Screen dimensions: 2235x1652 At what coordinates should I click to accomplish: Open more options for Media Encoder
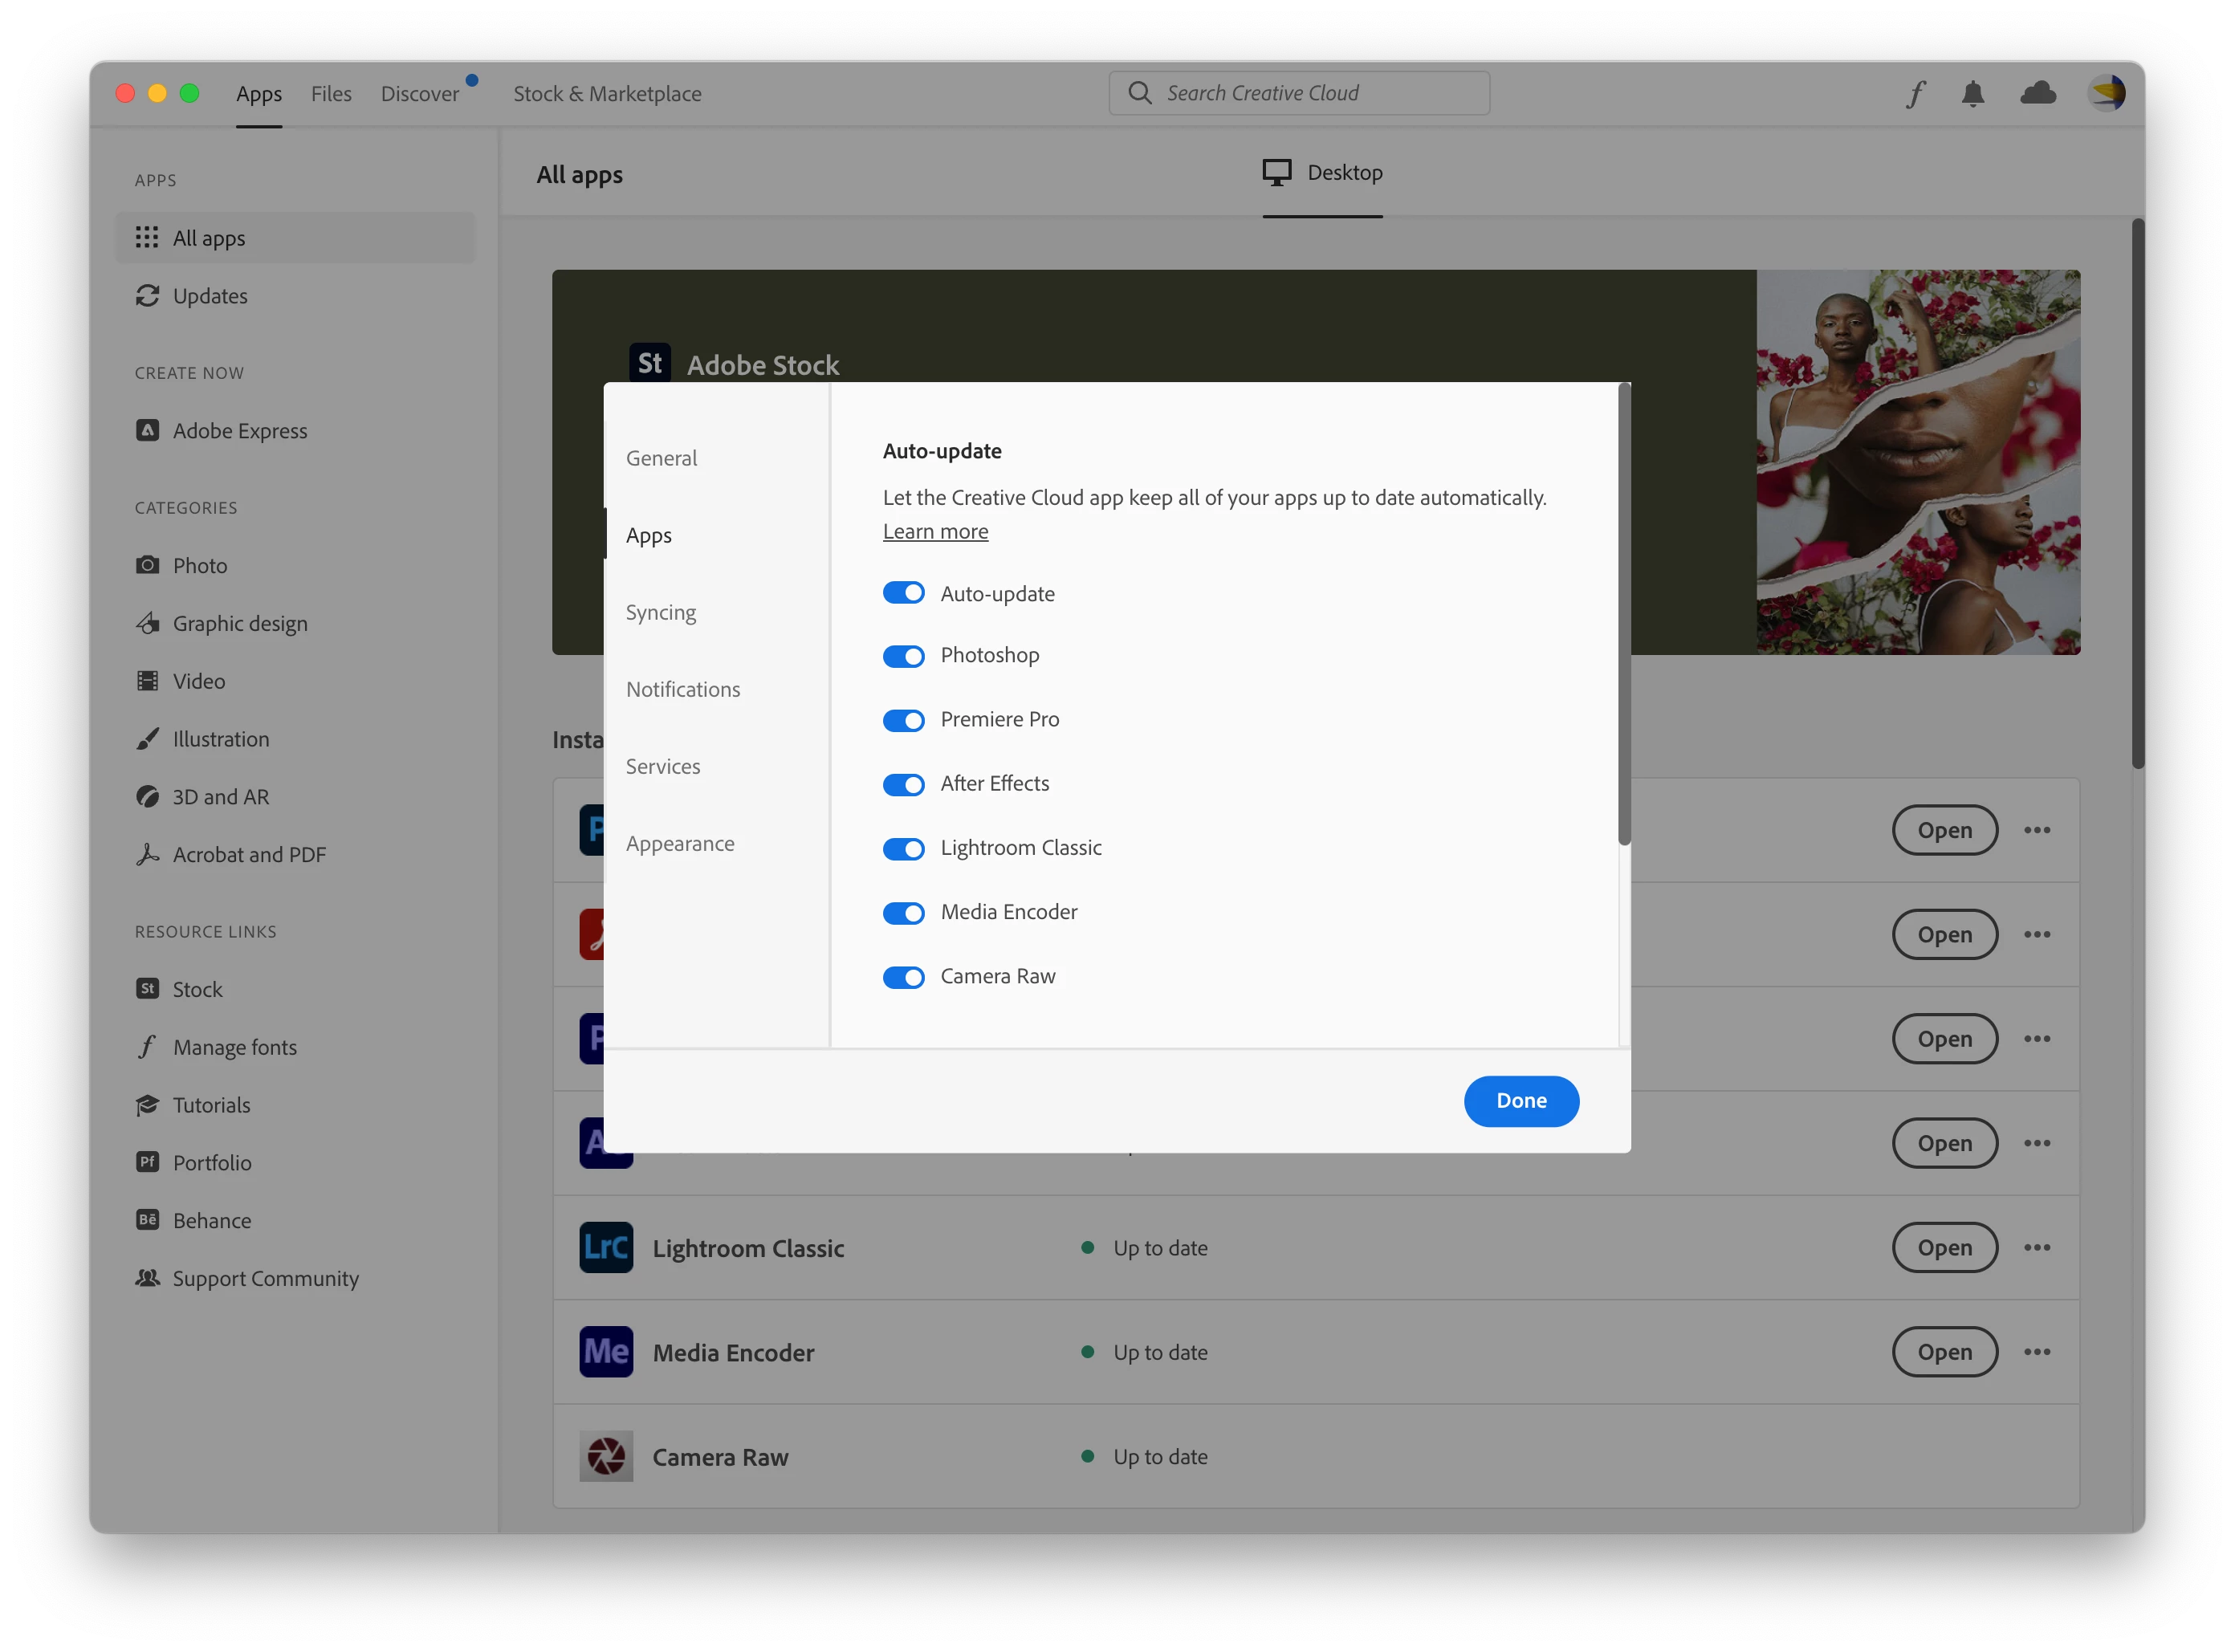point(2037,1352)
